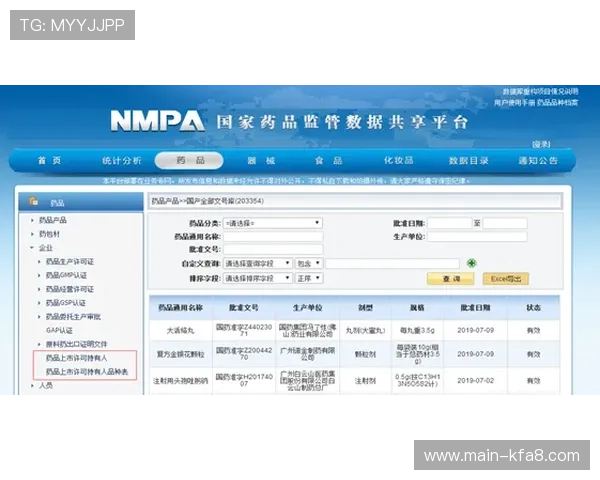This screenshot has height=480, width=600.
Task: Click the 批准文号 column header
Action: click(x=244, y=308)
